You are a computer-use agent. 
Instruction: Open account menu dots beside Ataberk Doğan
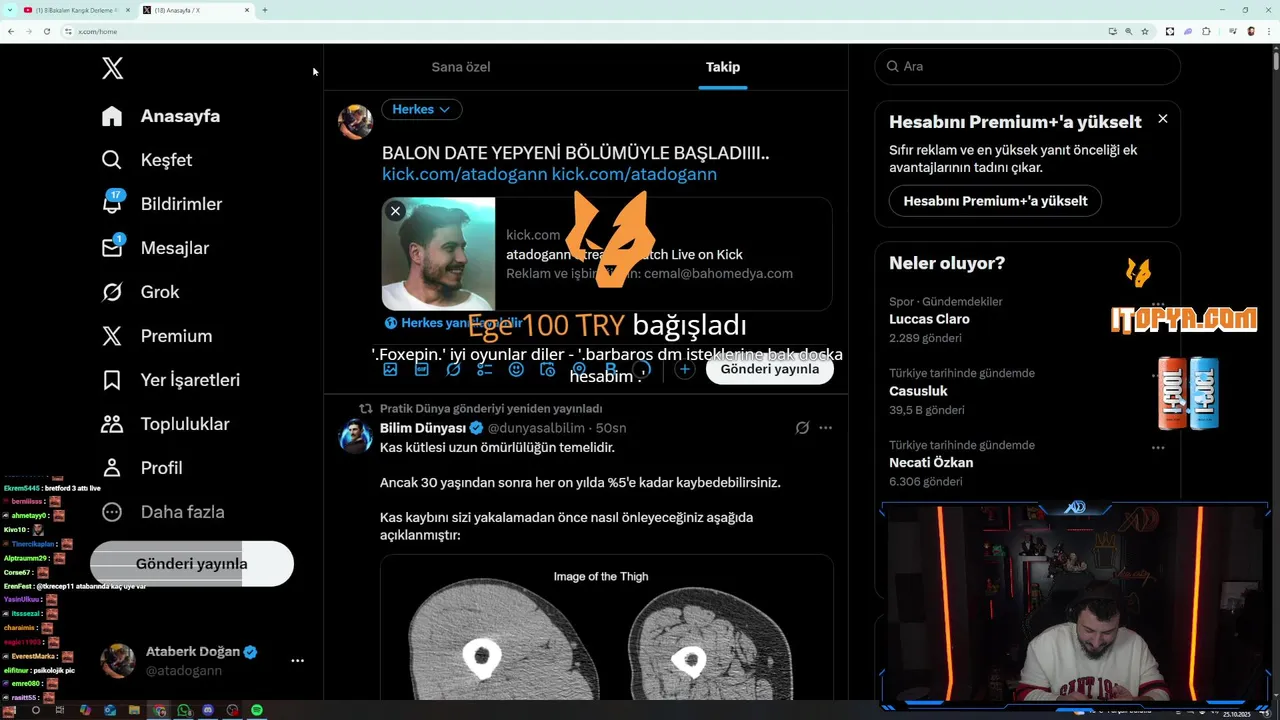pos(297,661)
